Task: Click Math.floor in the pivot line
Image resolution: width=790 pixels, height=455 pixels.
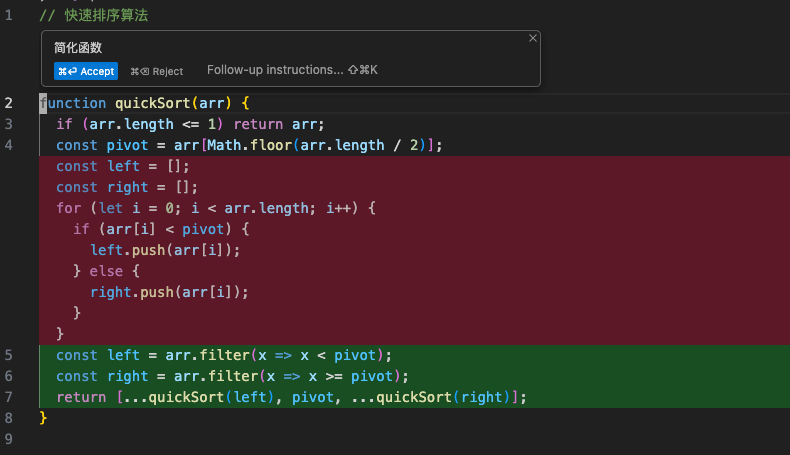Action: coord(246,145)
